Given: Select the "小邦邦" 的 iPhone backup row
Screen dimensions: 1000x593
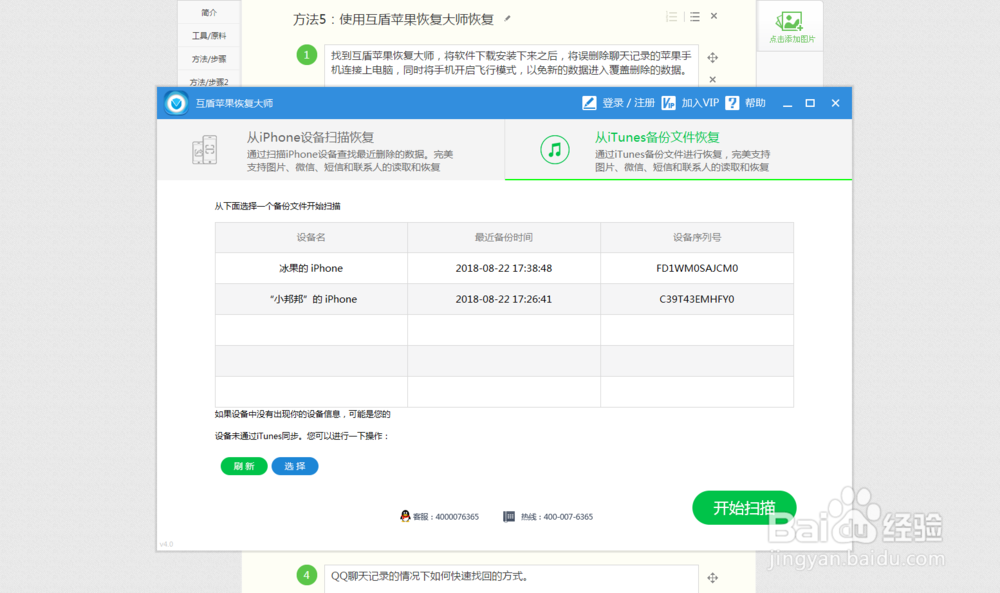Looking at the screenshot, I should [x=504, y=299].
